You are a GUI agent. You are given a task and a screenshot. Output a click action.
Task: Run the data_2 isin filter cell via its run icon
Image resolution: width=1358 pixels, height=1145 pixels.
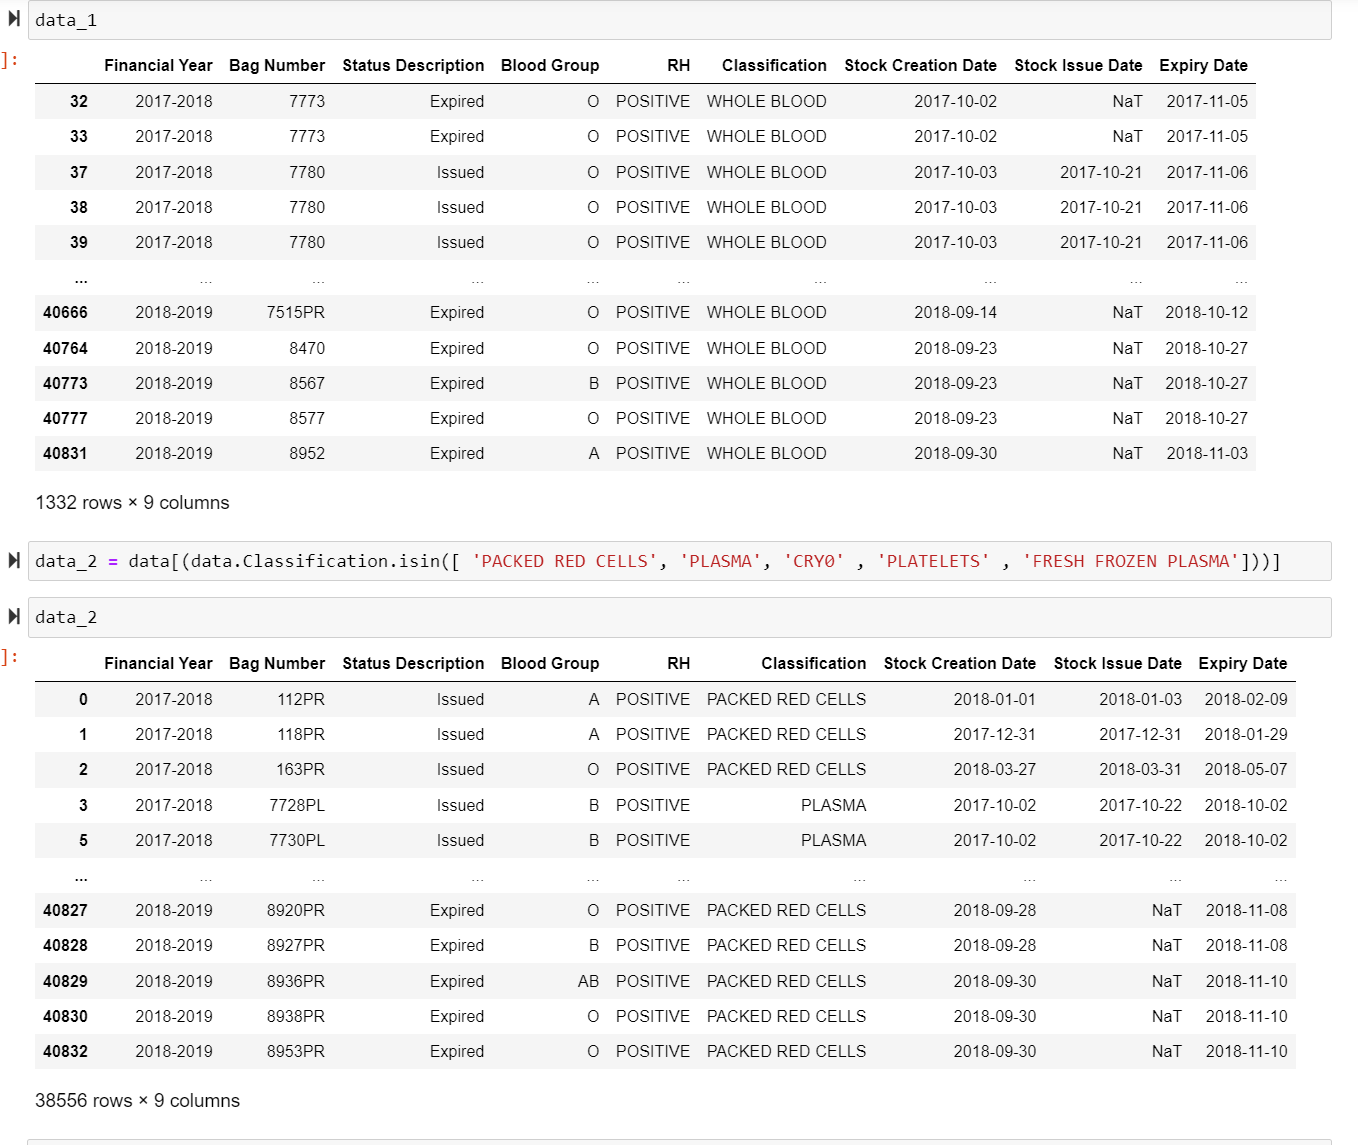click(x=14, y=560)
